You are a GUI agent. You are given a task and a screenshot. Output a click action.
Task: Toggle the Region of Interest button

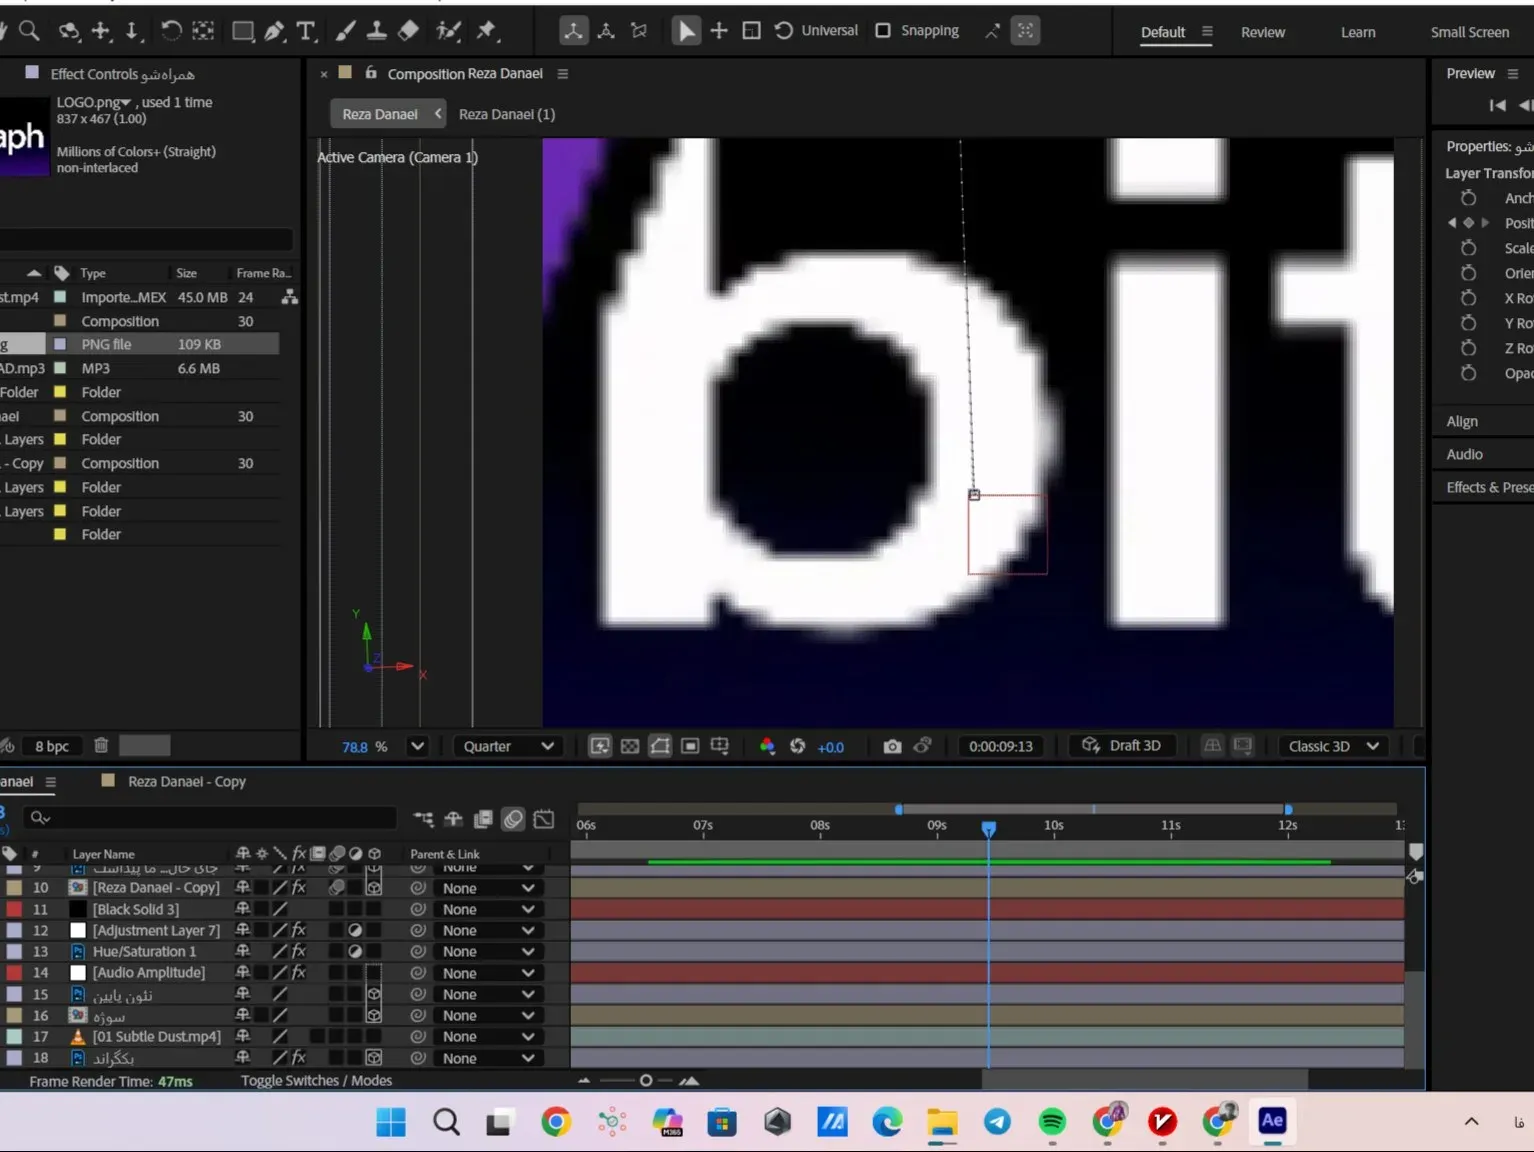point(690,746)
